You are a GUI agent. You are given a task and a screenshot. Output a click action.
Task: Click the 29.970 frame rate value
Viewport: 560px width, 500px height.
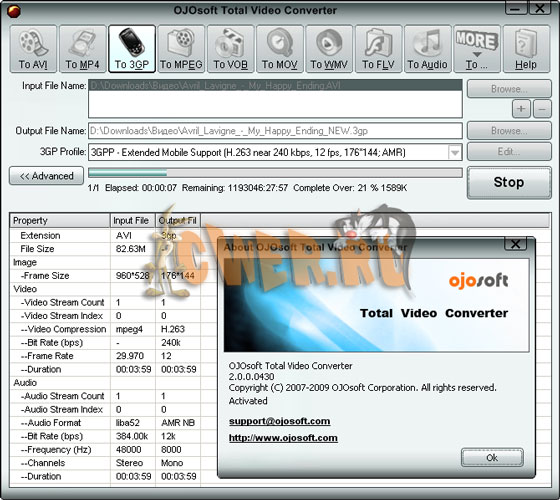pyautogui.click(x=130, y=356)
